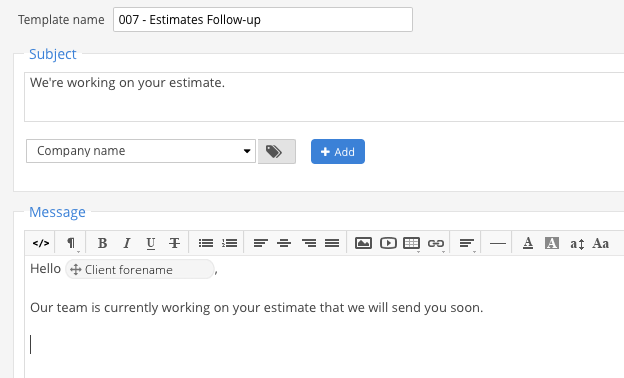624x378 pixels.
Task: Toggle HTML source code view
Action: 41,243
